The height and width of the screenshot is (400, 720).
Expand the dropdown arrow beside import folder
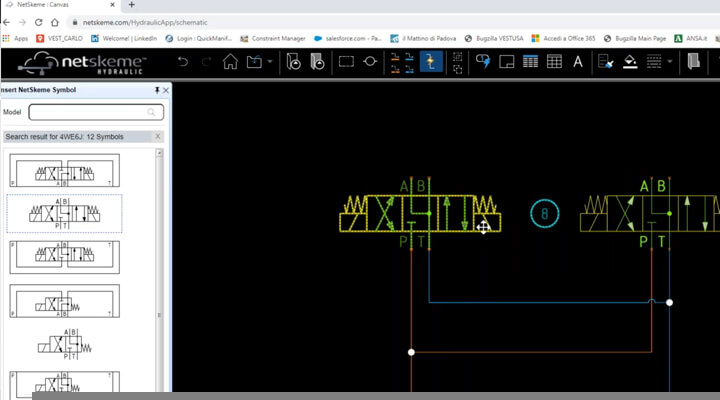(x=270, y=62)
